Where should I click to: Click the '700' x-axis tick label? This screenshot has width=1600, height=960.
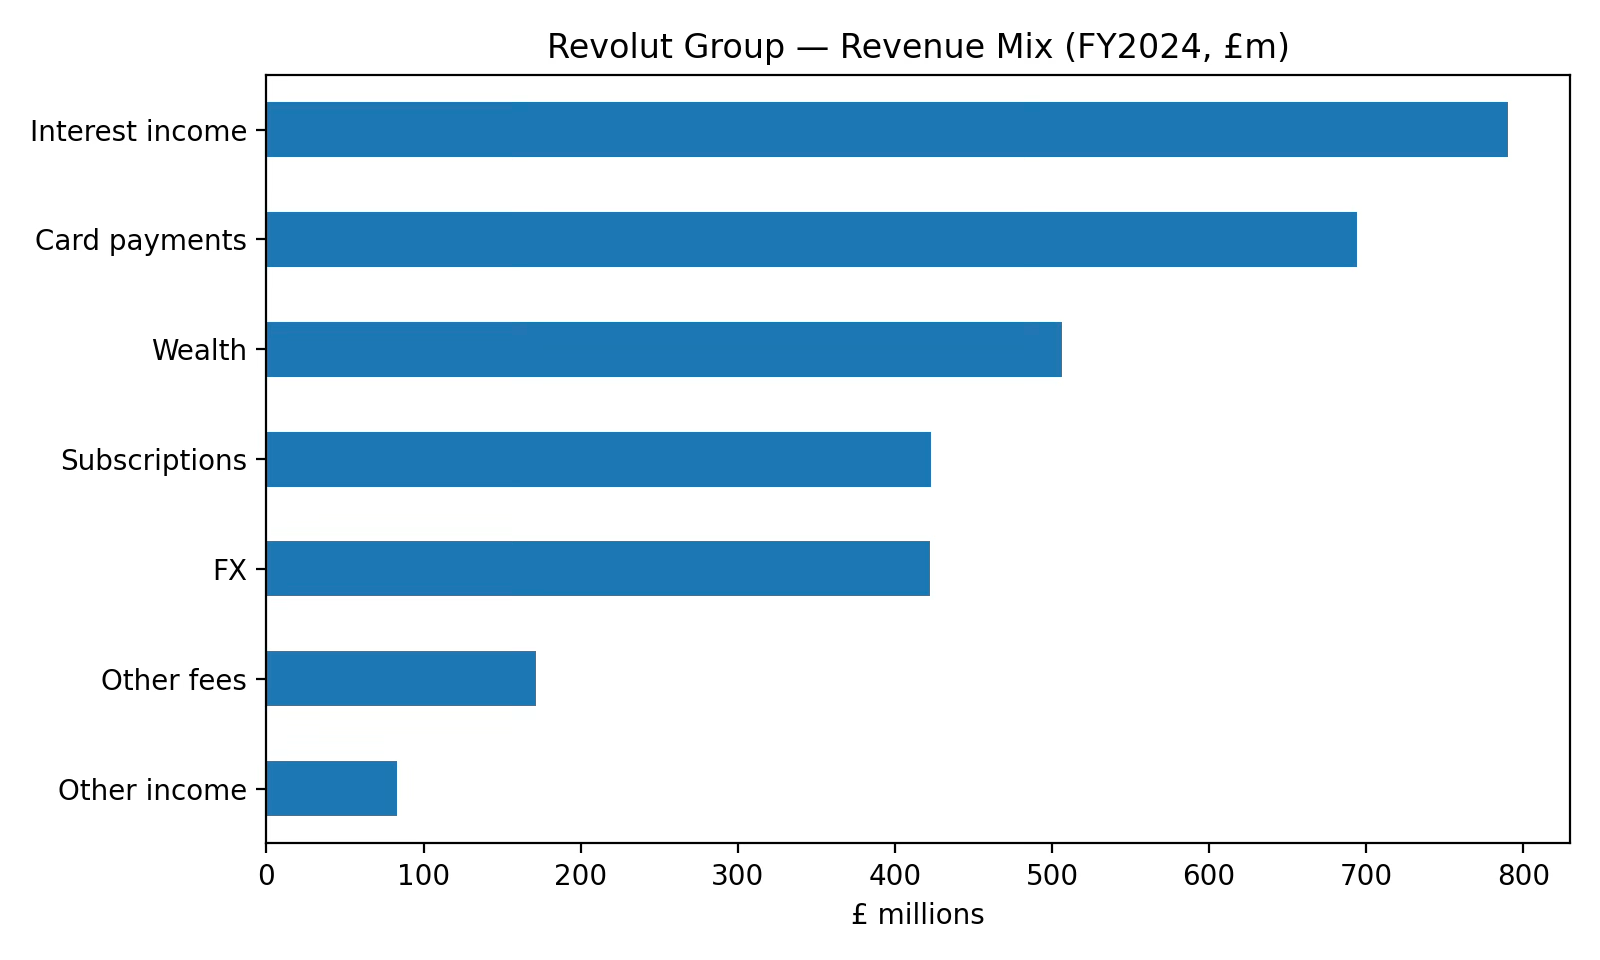pyautogui.click(x=1365, y=876)
